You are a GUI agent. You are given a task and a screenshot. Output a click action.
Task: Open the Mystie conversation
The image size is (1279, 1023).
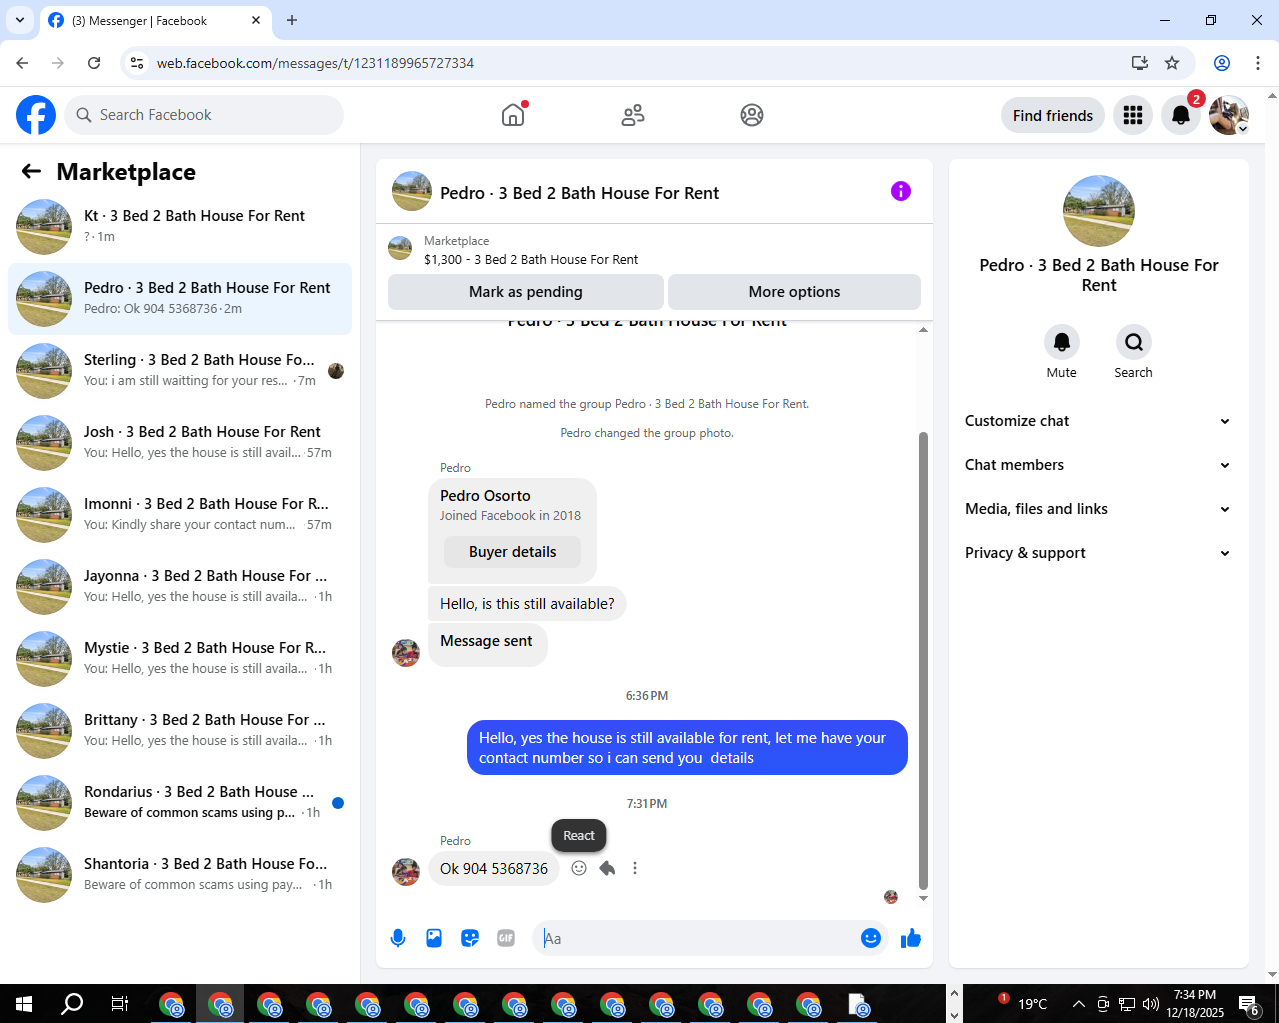click(x=180, y=659)
